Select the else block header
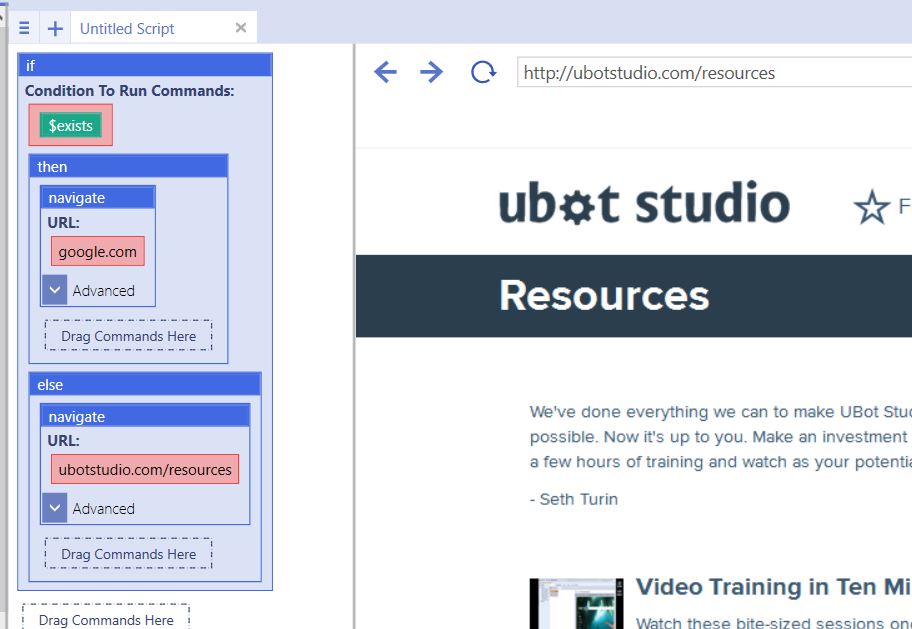Image resolution: width=912 pixels, height=629 pixels. click(x=145, y=385)
